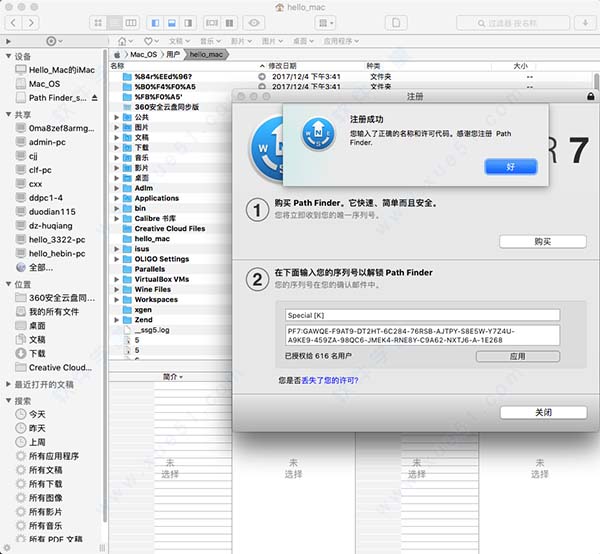This screenshot has width=600, height=554.
Task: Open the 影片 menu in the favorites bar
Action: (241, 41)
